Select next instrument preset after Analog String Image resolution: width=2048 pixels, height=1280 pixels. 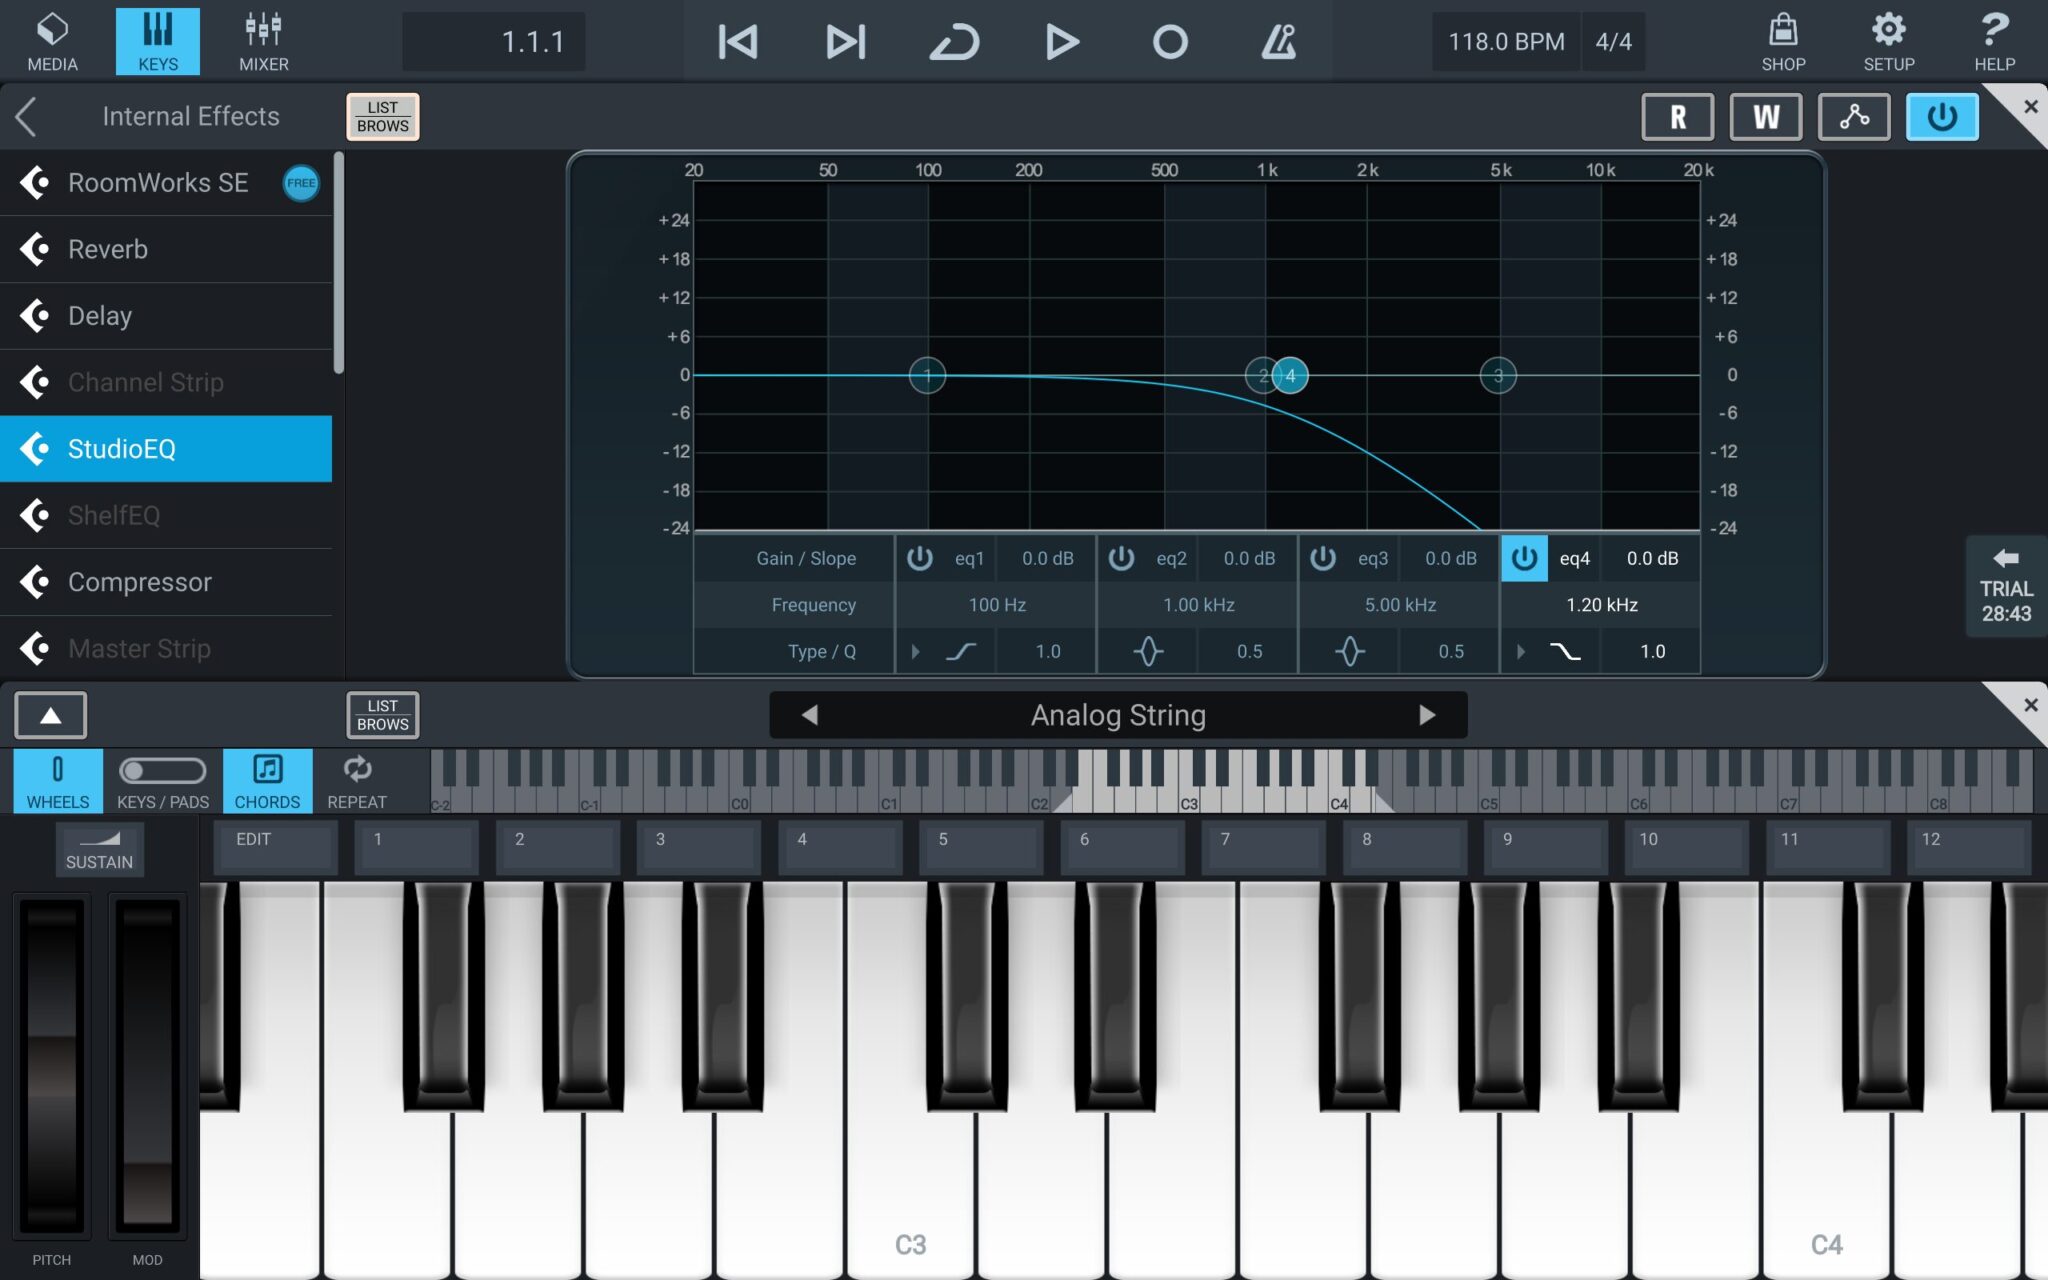point(1427,715)
